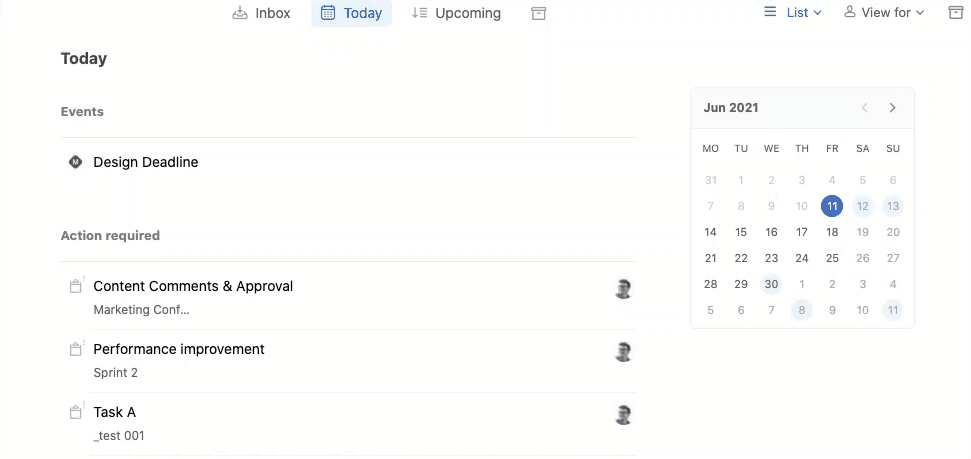Screen dimensions: 971x459
Task: Select June 21 in the calendar
Action: coord(710,258)
